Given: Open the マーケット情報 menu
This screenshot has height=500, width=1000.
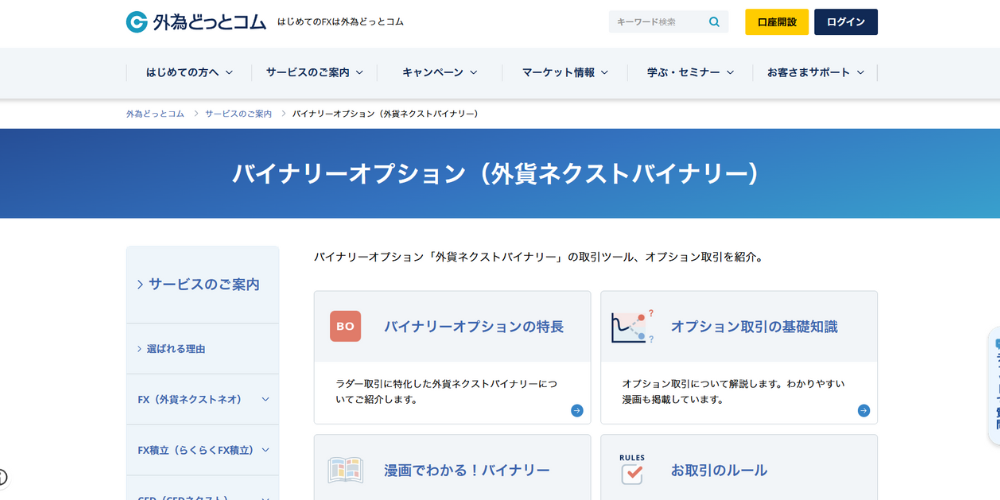Looking at the screenshot, I should (x=565, y=73).
